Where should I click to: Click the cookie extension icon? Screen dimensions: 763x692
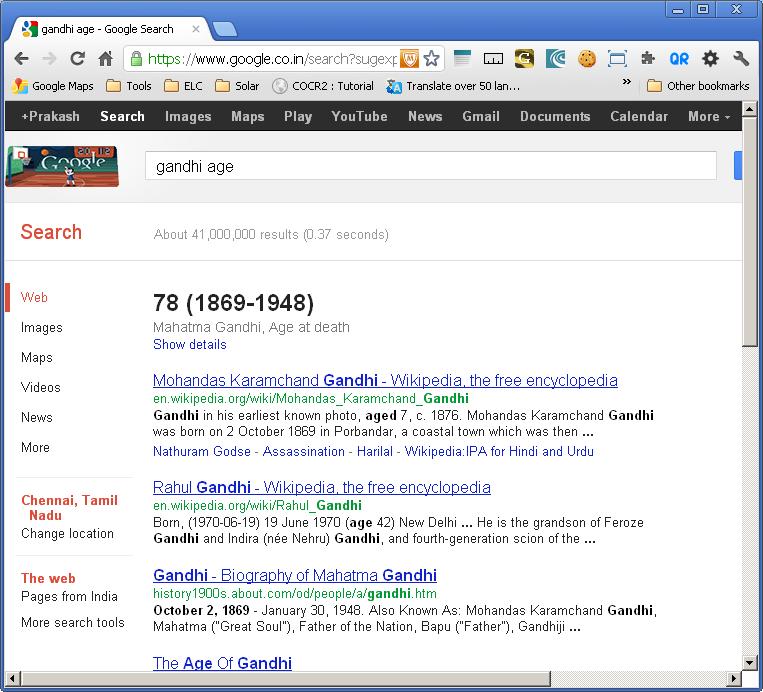(587, 59)
